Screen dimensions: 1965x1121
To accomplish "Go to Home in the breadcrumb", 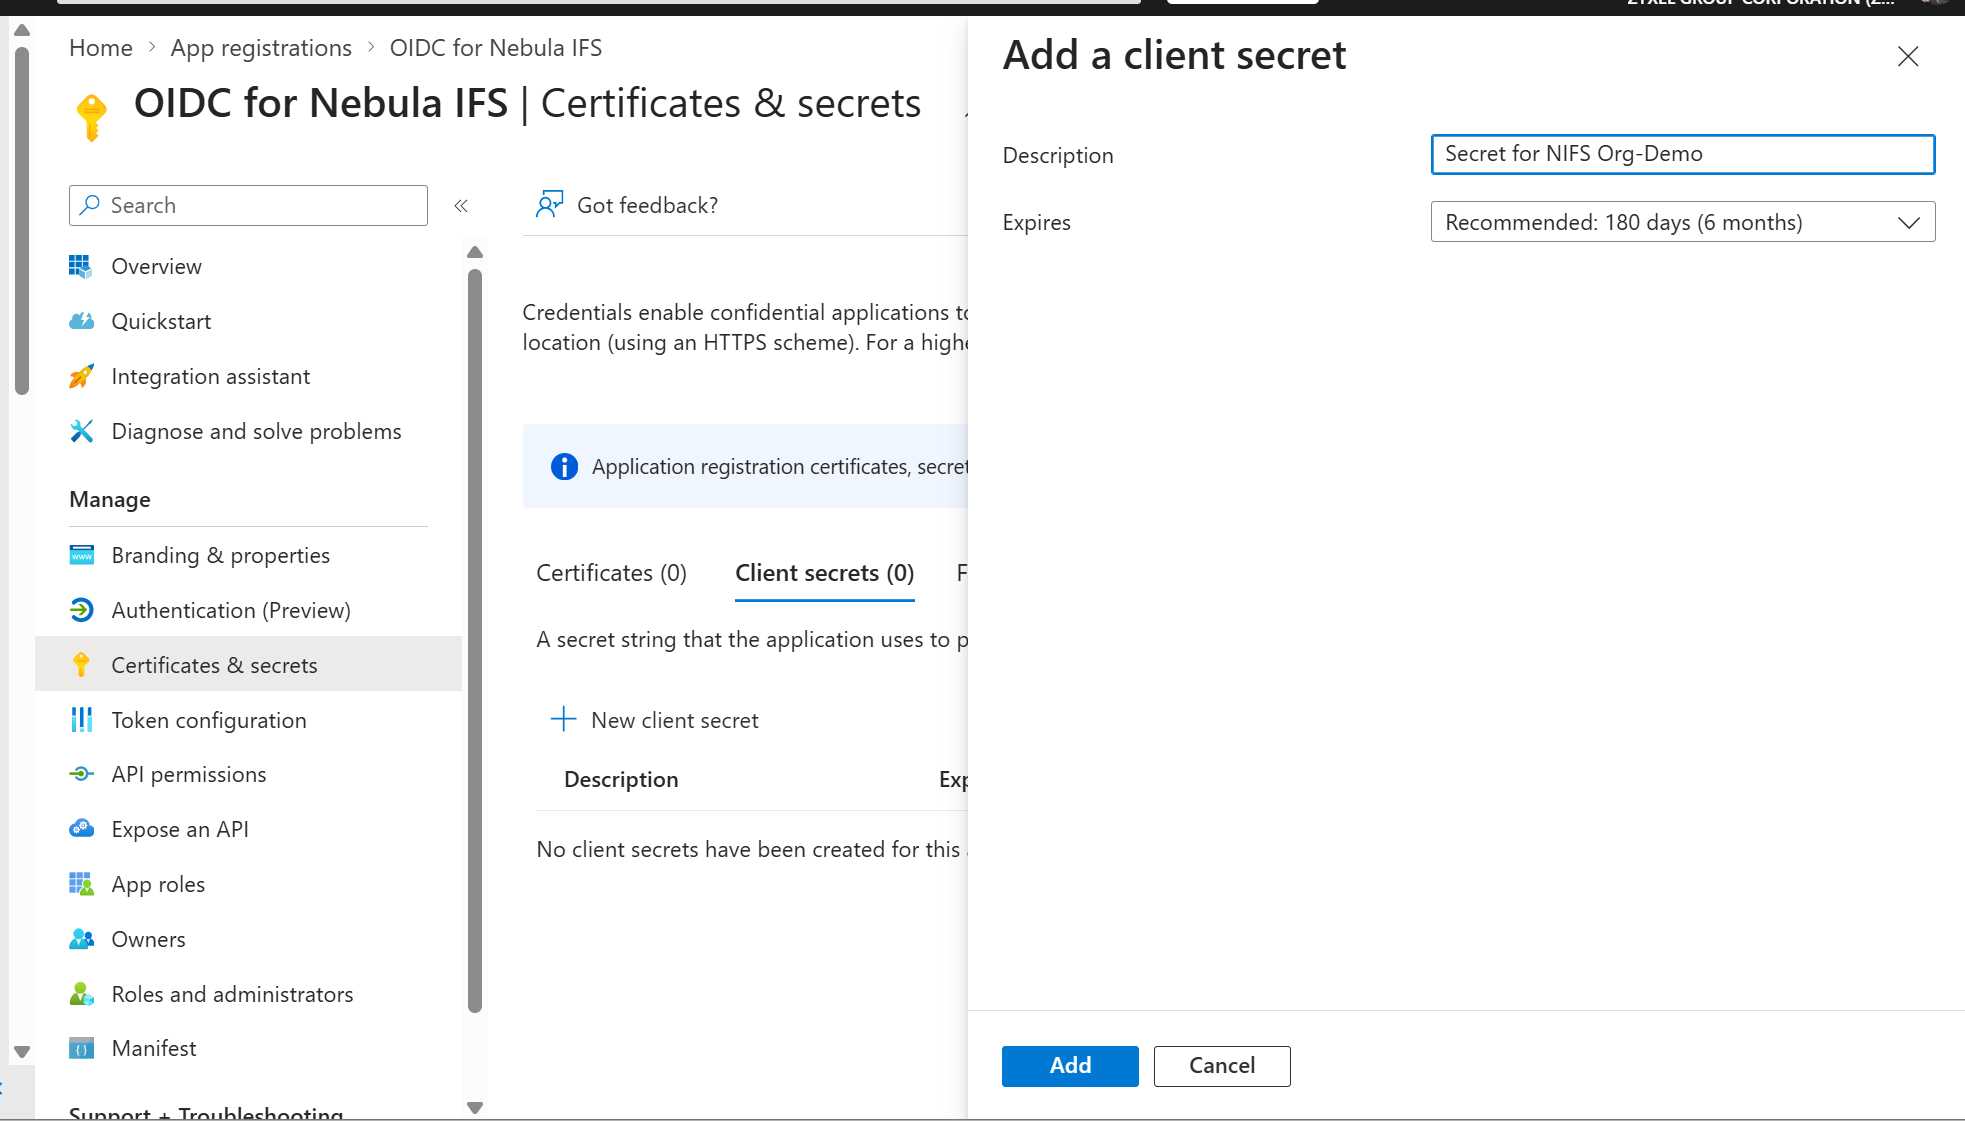I will tap(101, 48).
